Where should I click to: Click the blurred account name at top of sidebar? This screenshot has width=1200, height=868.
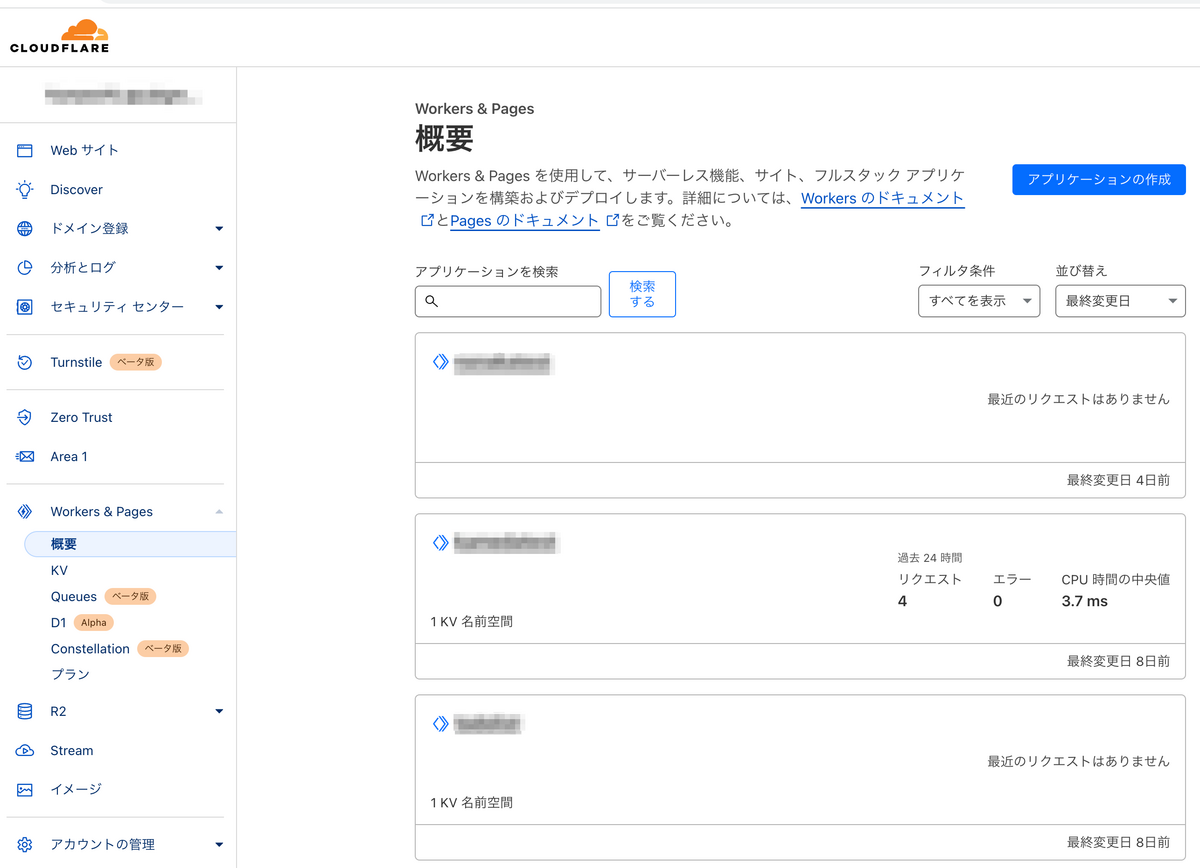(123, 96)
